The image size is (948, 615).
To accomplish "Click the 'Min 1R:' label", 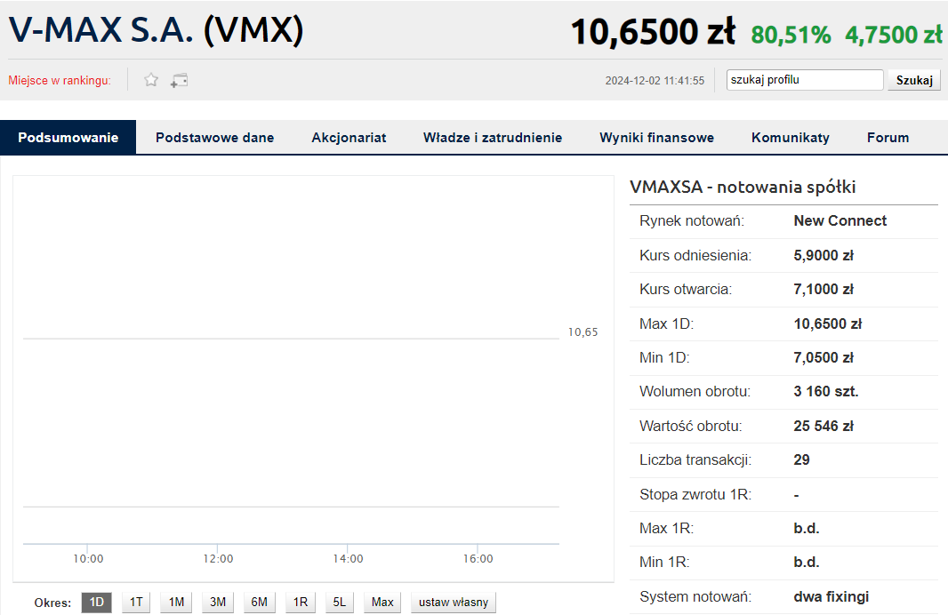I will point(664,562).
